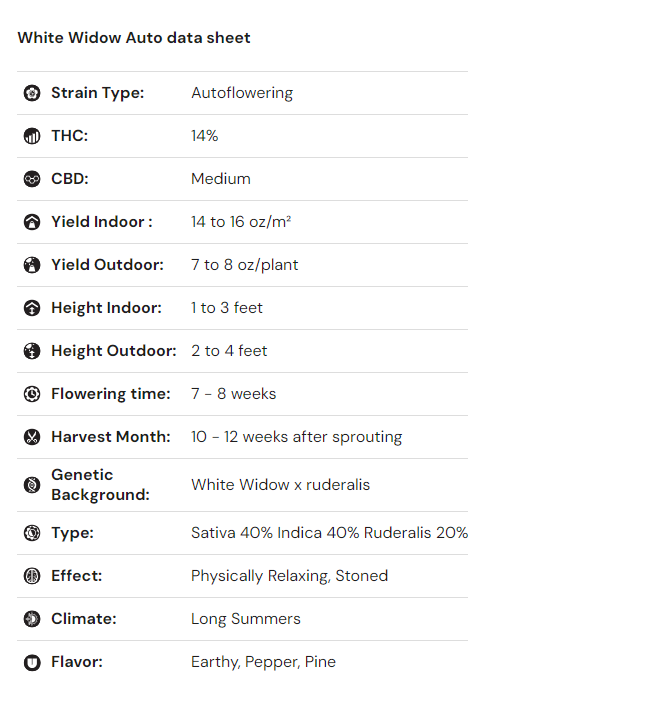Viewport: 660px width, 703px height.
Task: Click the Type row icon
Action: 32,533
